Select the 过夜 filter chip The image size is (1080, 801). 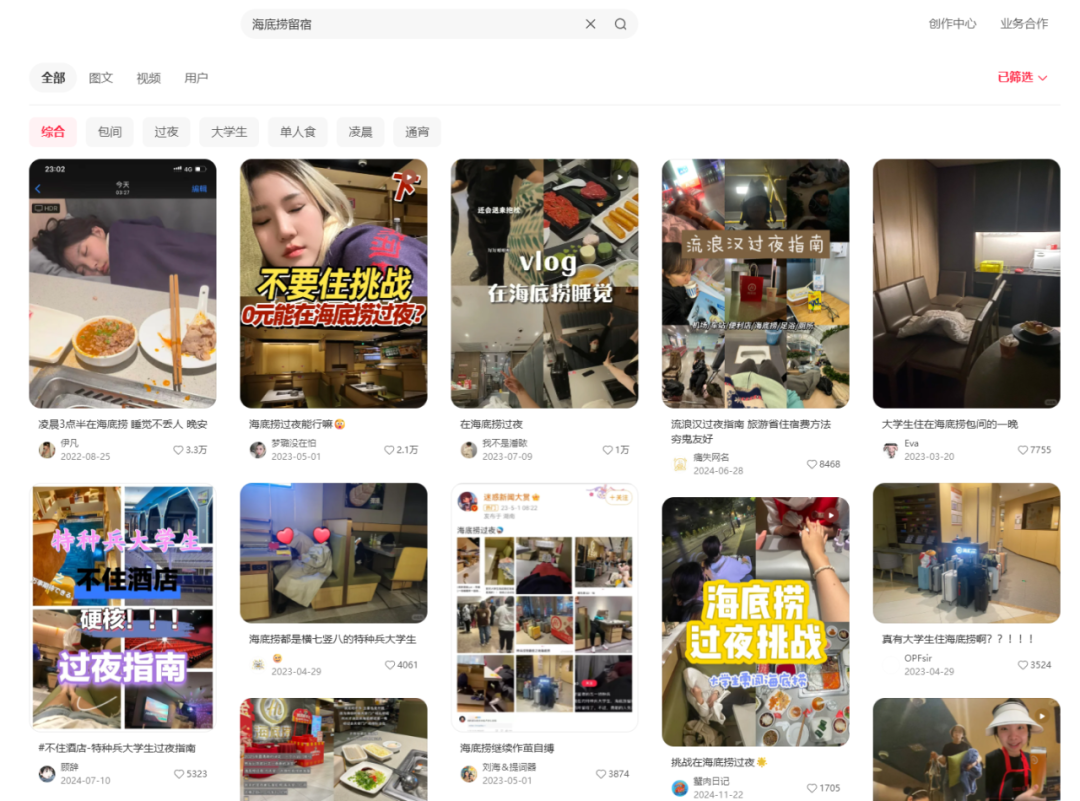pyautogui.click(x=166, y=132)
